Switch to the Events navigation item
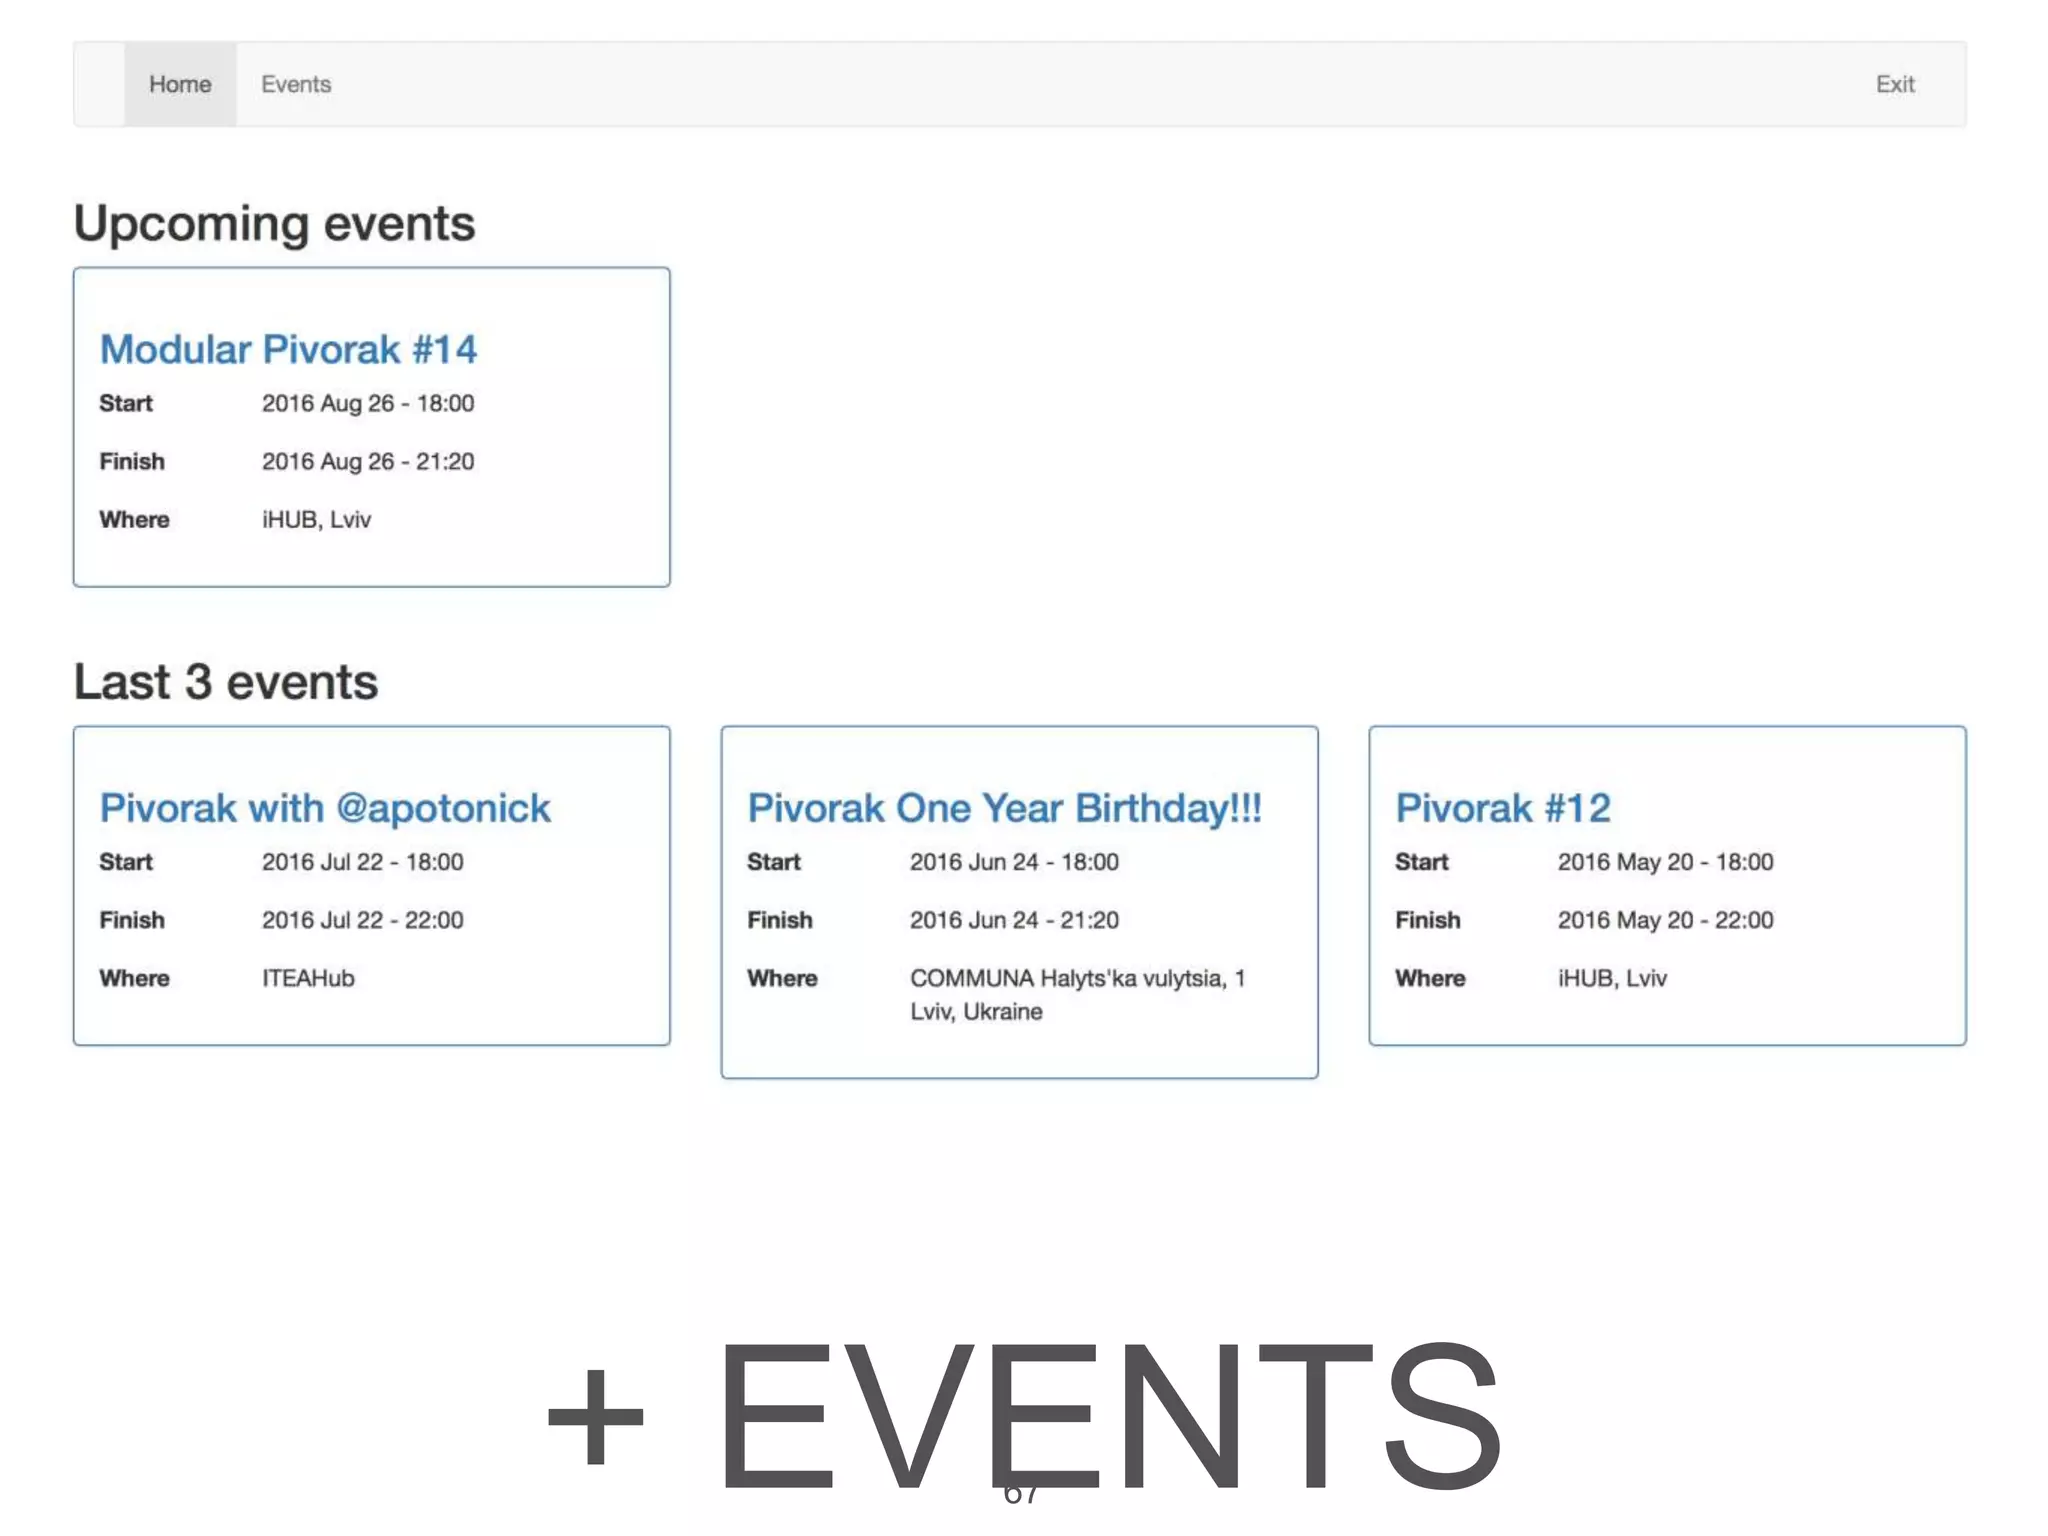The image size is (2048, 1536). [x=296, y=84]
